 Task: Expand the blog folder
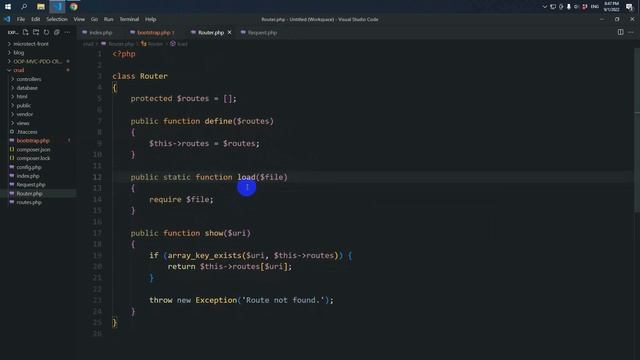[x=19, y=53]
